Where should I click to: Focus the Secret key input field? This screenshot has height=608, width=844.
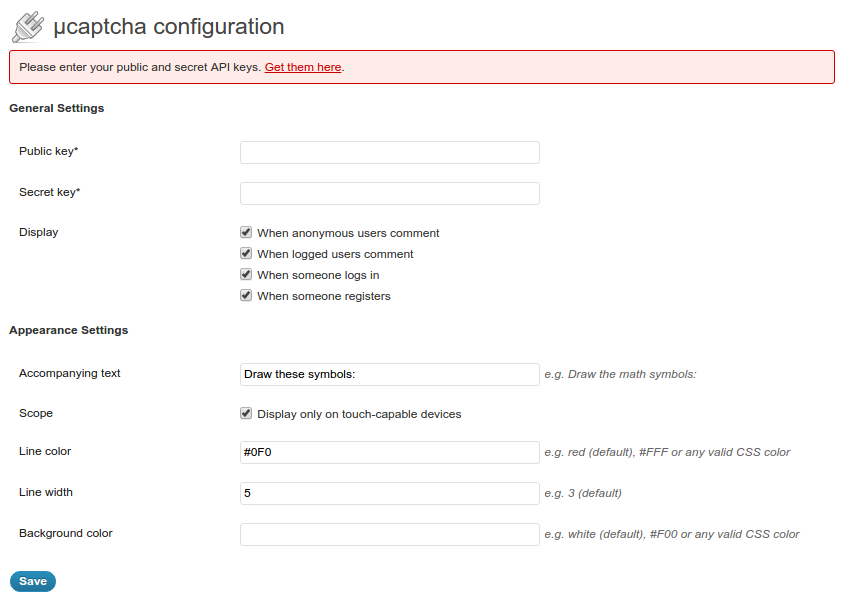point(390,193)
